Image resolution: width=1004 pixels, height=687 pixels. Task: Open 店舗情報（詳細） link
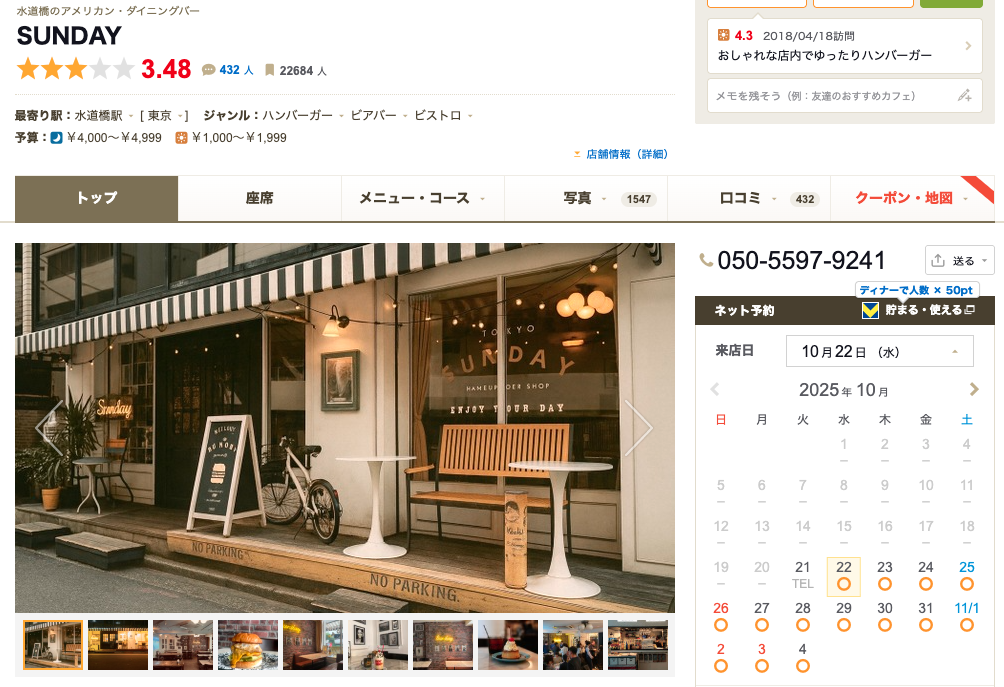(x=625, y=154)
